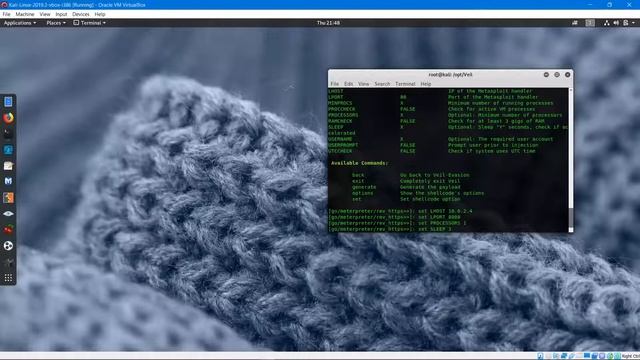Screen dimensions: 640x360
Task: Expand the system menu arrow at the panel's right end
Action: (x=633, y=23)
